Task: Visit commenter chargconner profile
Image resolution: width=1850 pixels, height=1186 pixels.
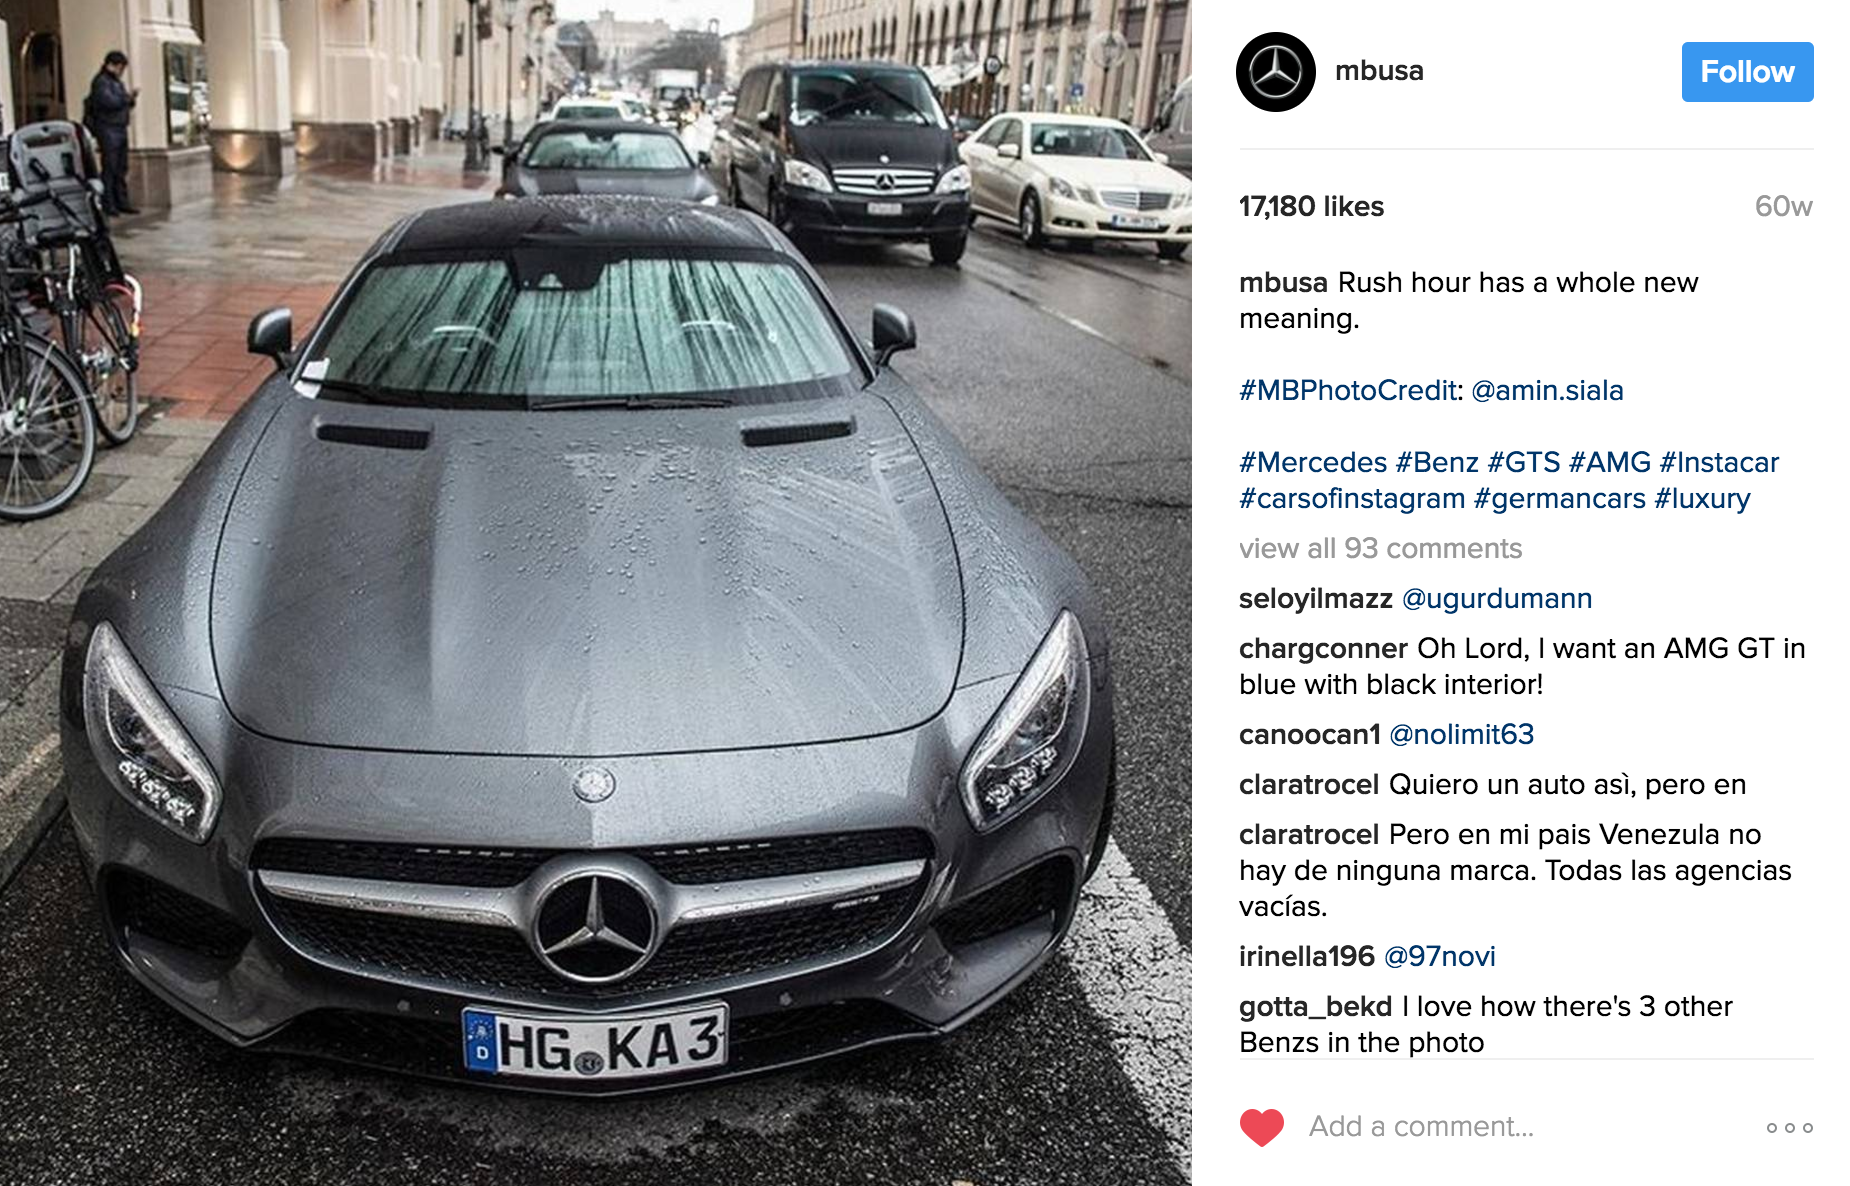Action: (x=1323, y=648)
